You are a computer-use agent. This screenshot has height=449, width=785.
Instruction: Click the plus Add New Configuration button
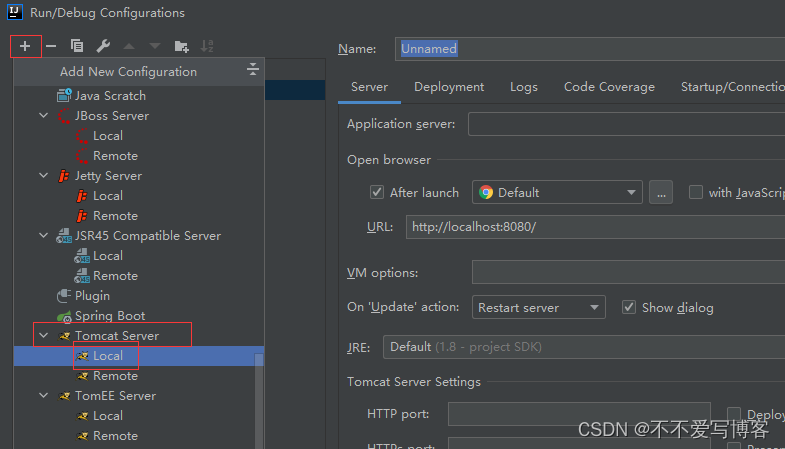click(x=25, y=47)
